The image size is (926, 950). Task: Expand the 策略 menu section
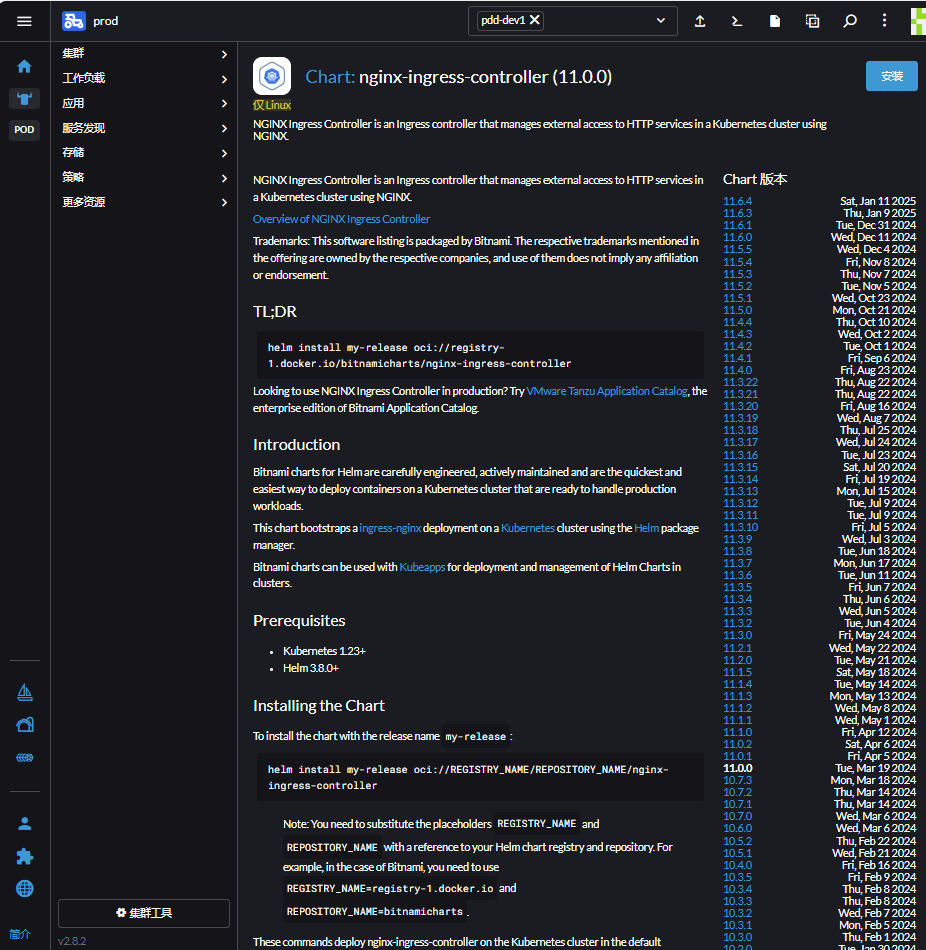[x=144, y=178]
